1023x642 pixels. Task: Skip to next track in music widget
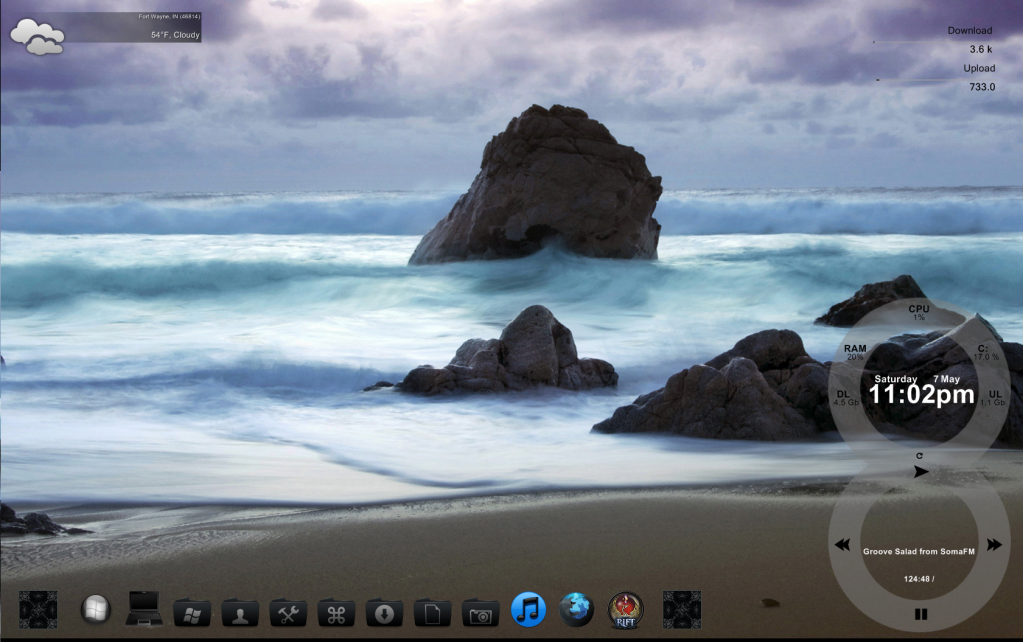pos(993,545)
